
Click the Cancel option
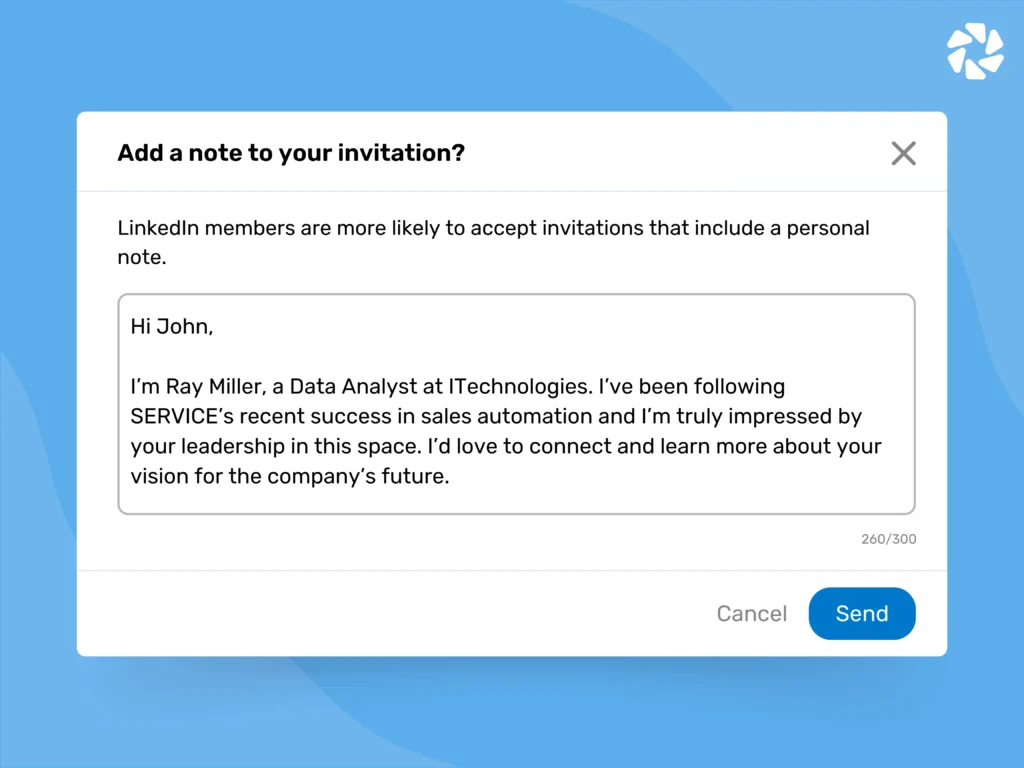click(x=751, y=613)
